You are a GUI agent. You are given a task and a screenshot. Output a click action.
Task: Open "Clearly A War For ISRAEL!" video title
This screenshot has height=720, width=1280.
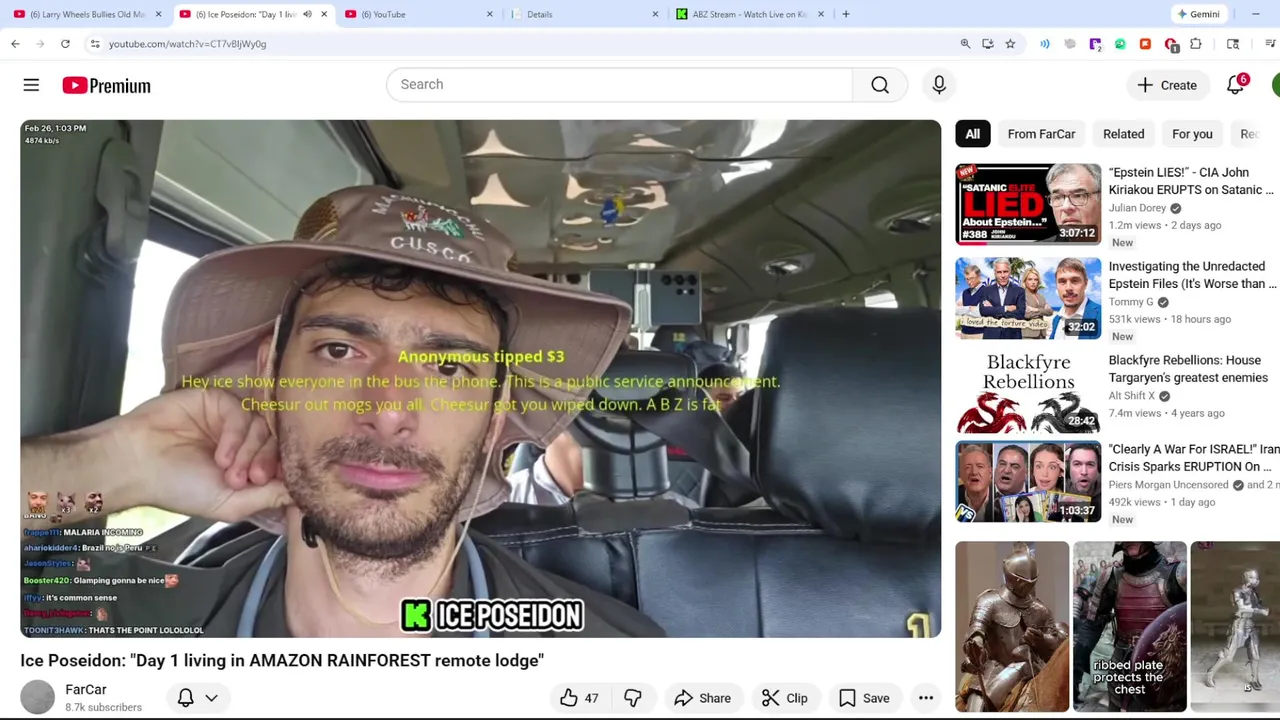pyautogui.click(x=1193, y=458)
